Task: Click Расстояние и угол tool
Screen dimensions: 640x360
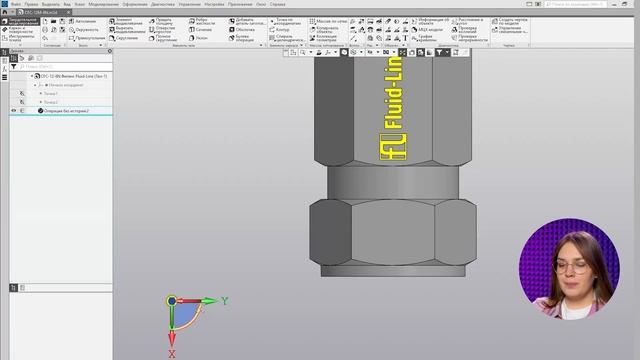Action: pyautogui.click(x=468, y=21)
